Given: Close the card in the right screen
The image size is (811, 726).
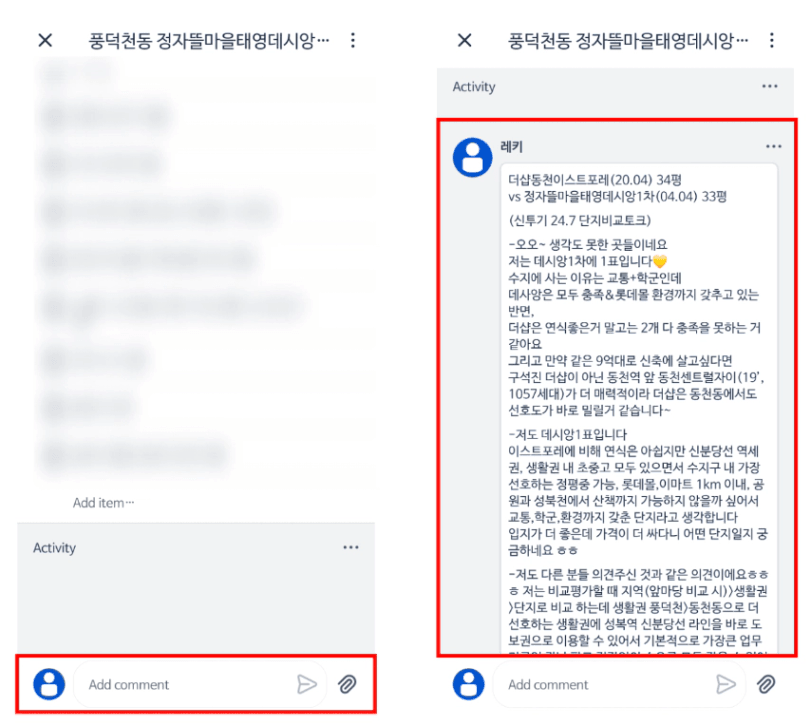Looking at the screenshot, I should [x=465, y=40].
